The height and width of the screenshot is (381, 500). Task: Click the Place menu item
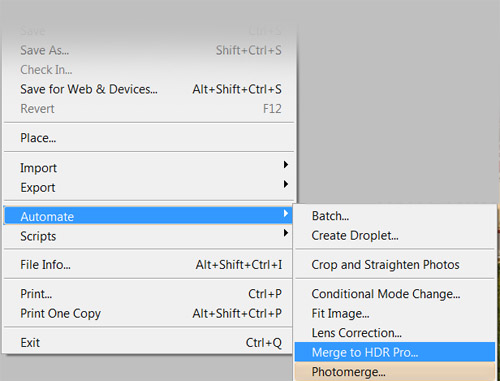point(149,138)
